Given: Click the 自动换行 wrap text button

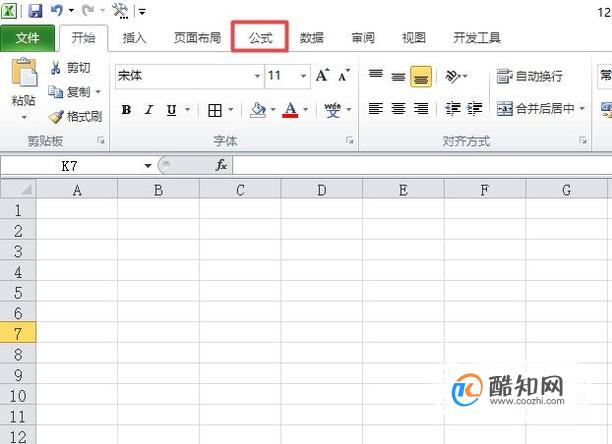Looking at the screenshot, I should click(530, 76).
